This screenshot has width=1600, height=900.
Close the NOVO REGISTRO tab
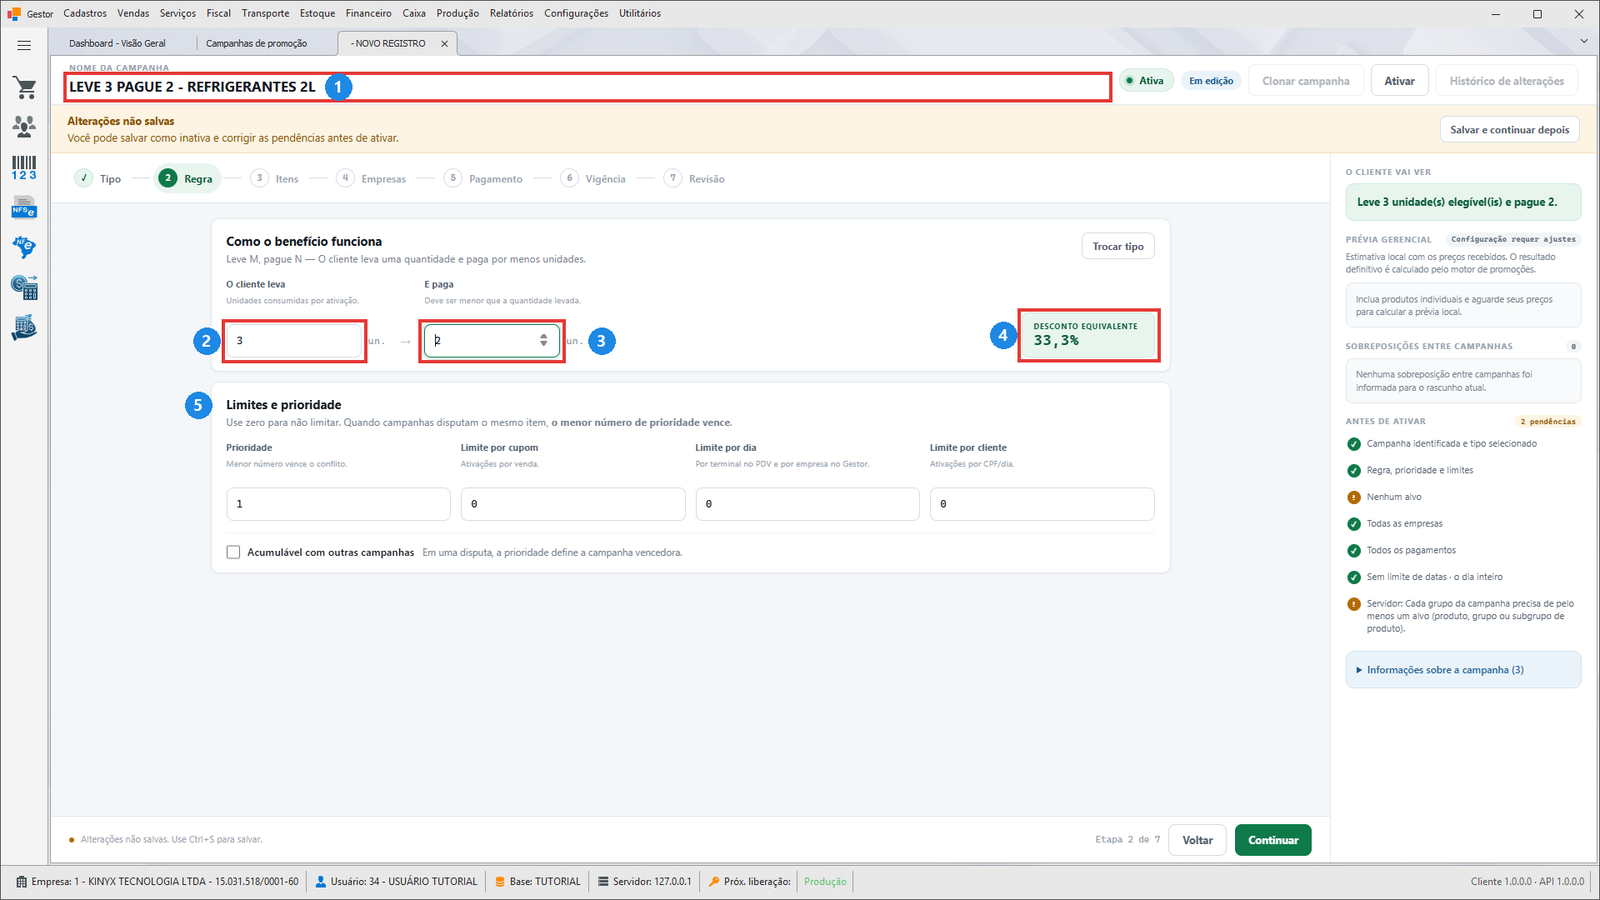pos(445,44)
